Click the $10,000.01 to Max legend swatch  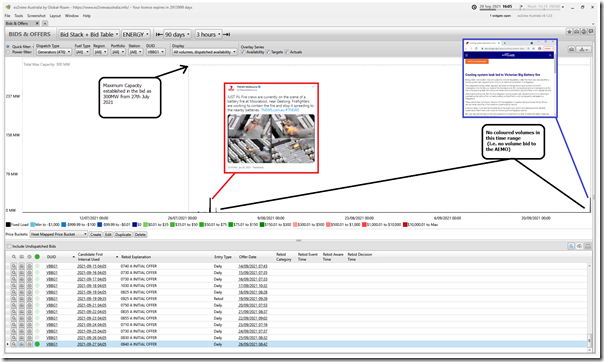(405, 225)
